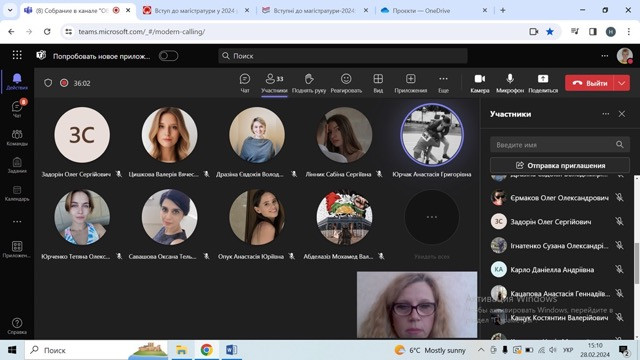Show more apps ellipsis in sidebar
640x360 pixels.
point(17,222)
